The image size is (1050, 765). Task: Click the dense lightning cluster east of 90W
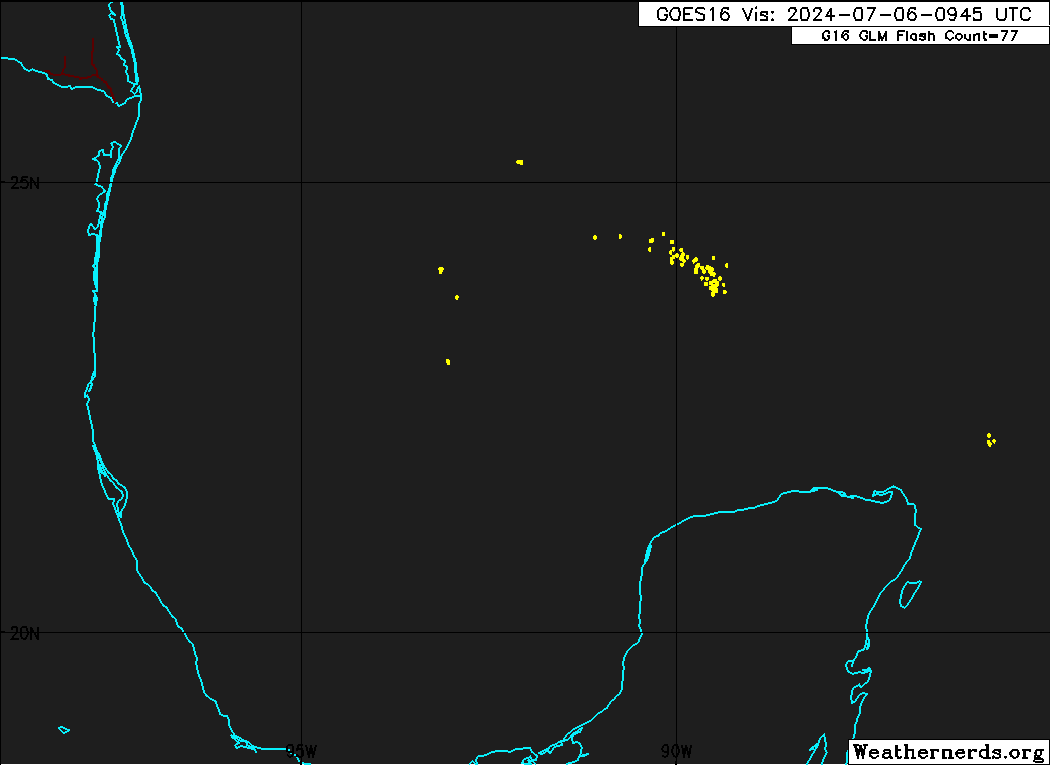point(706,275)
